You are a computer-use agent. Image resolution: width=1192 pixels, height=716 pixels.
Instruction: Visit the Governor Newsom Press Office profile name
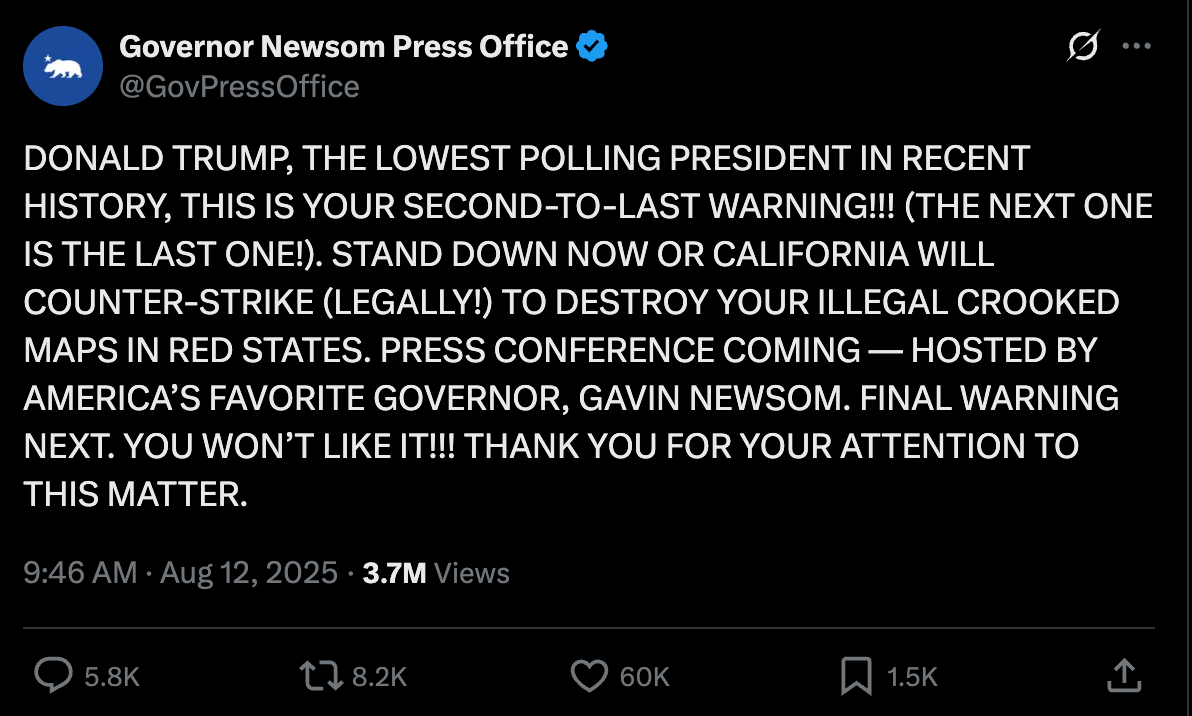[342, 46]
